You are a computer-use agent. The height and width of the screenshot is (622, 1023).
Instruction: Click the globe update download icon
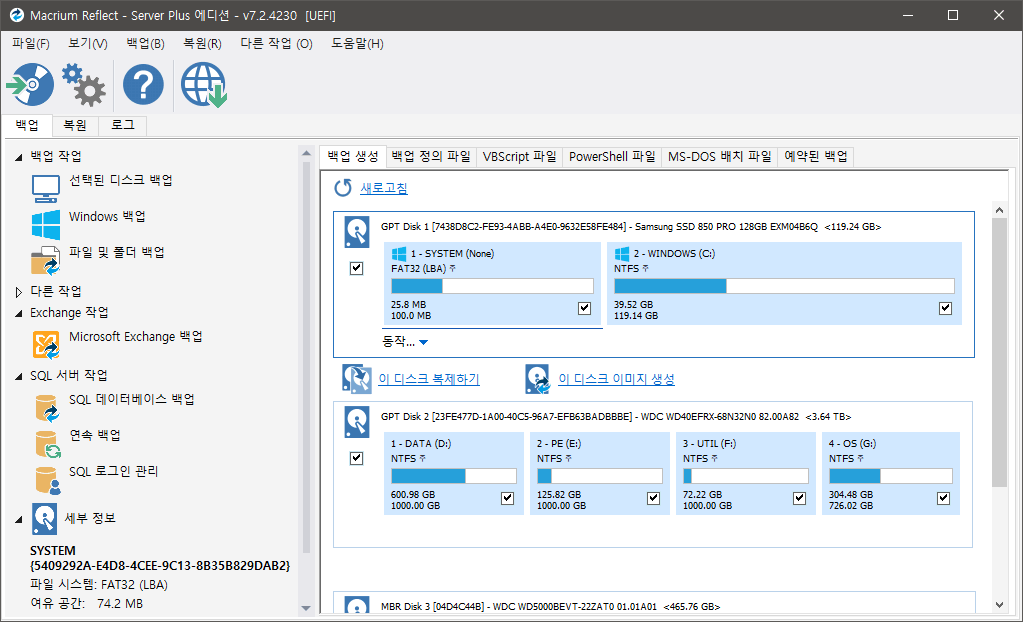(x=204, y=84)
